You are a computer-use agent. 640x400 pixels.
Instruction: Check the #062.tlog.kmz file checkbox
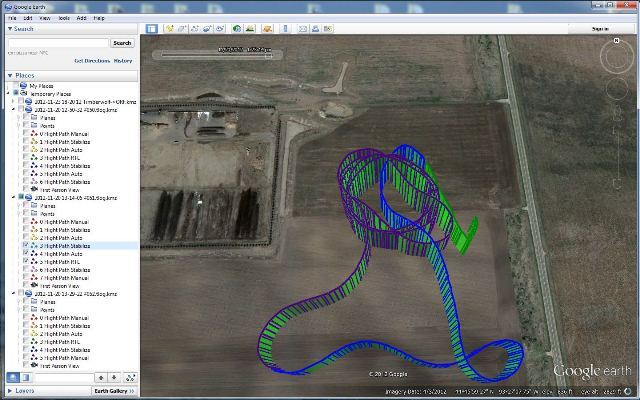tap(21, 293)
